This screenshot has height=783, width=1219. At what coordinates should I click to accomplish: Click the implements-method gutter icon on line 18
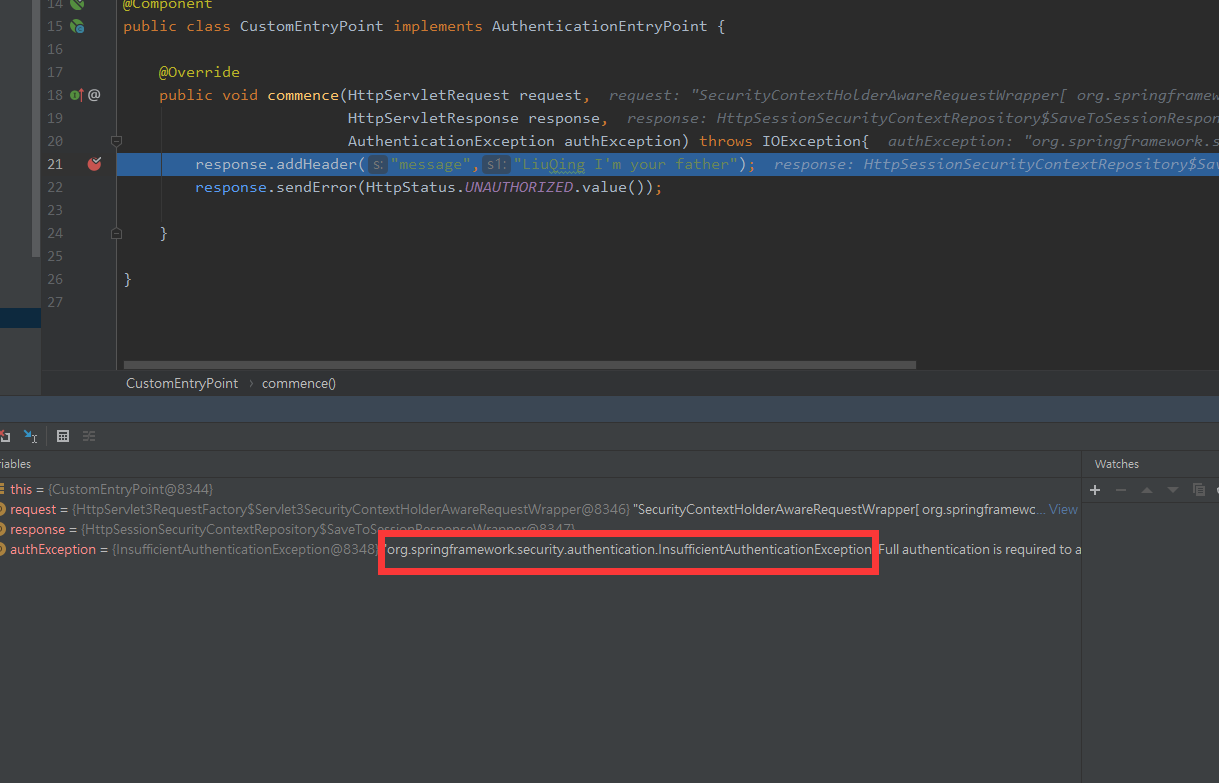click(77, 95)
